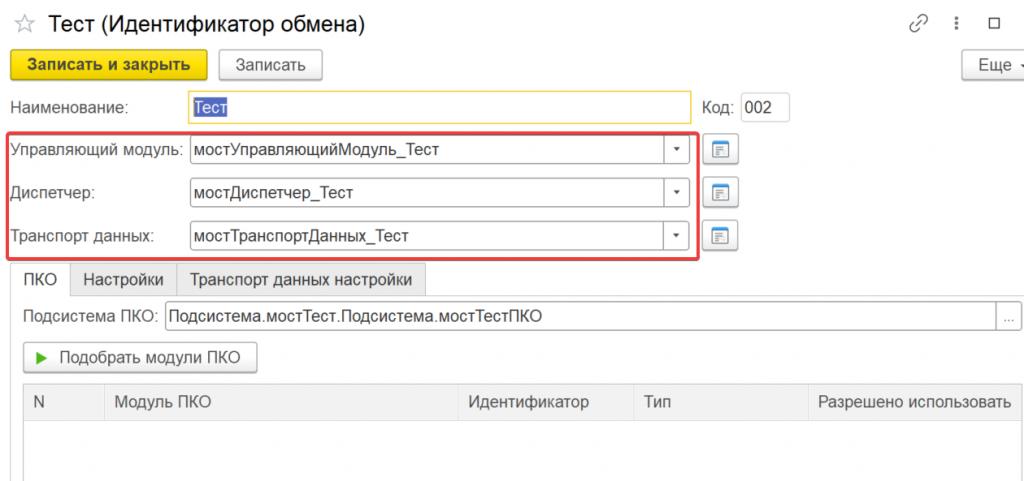Switch to the ПКО tab
This screenshot has width=1024, height=481.
[40, 280]
